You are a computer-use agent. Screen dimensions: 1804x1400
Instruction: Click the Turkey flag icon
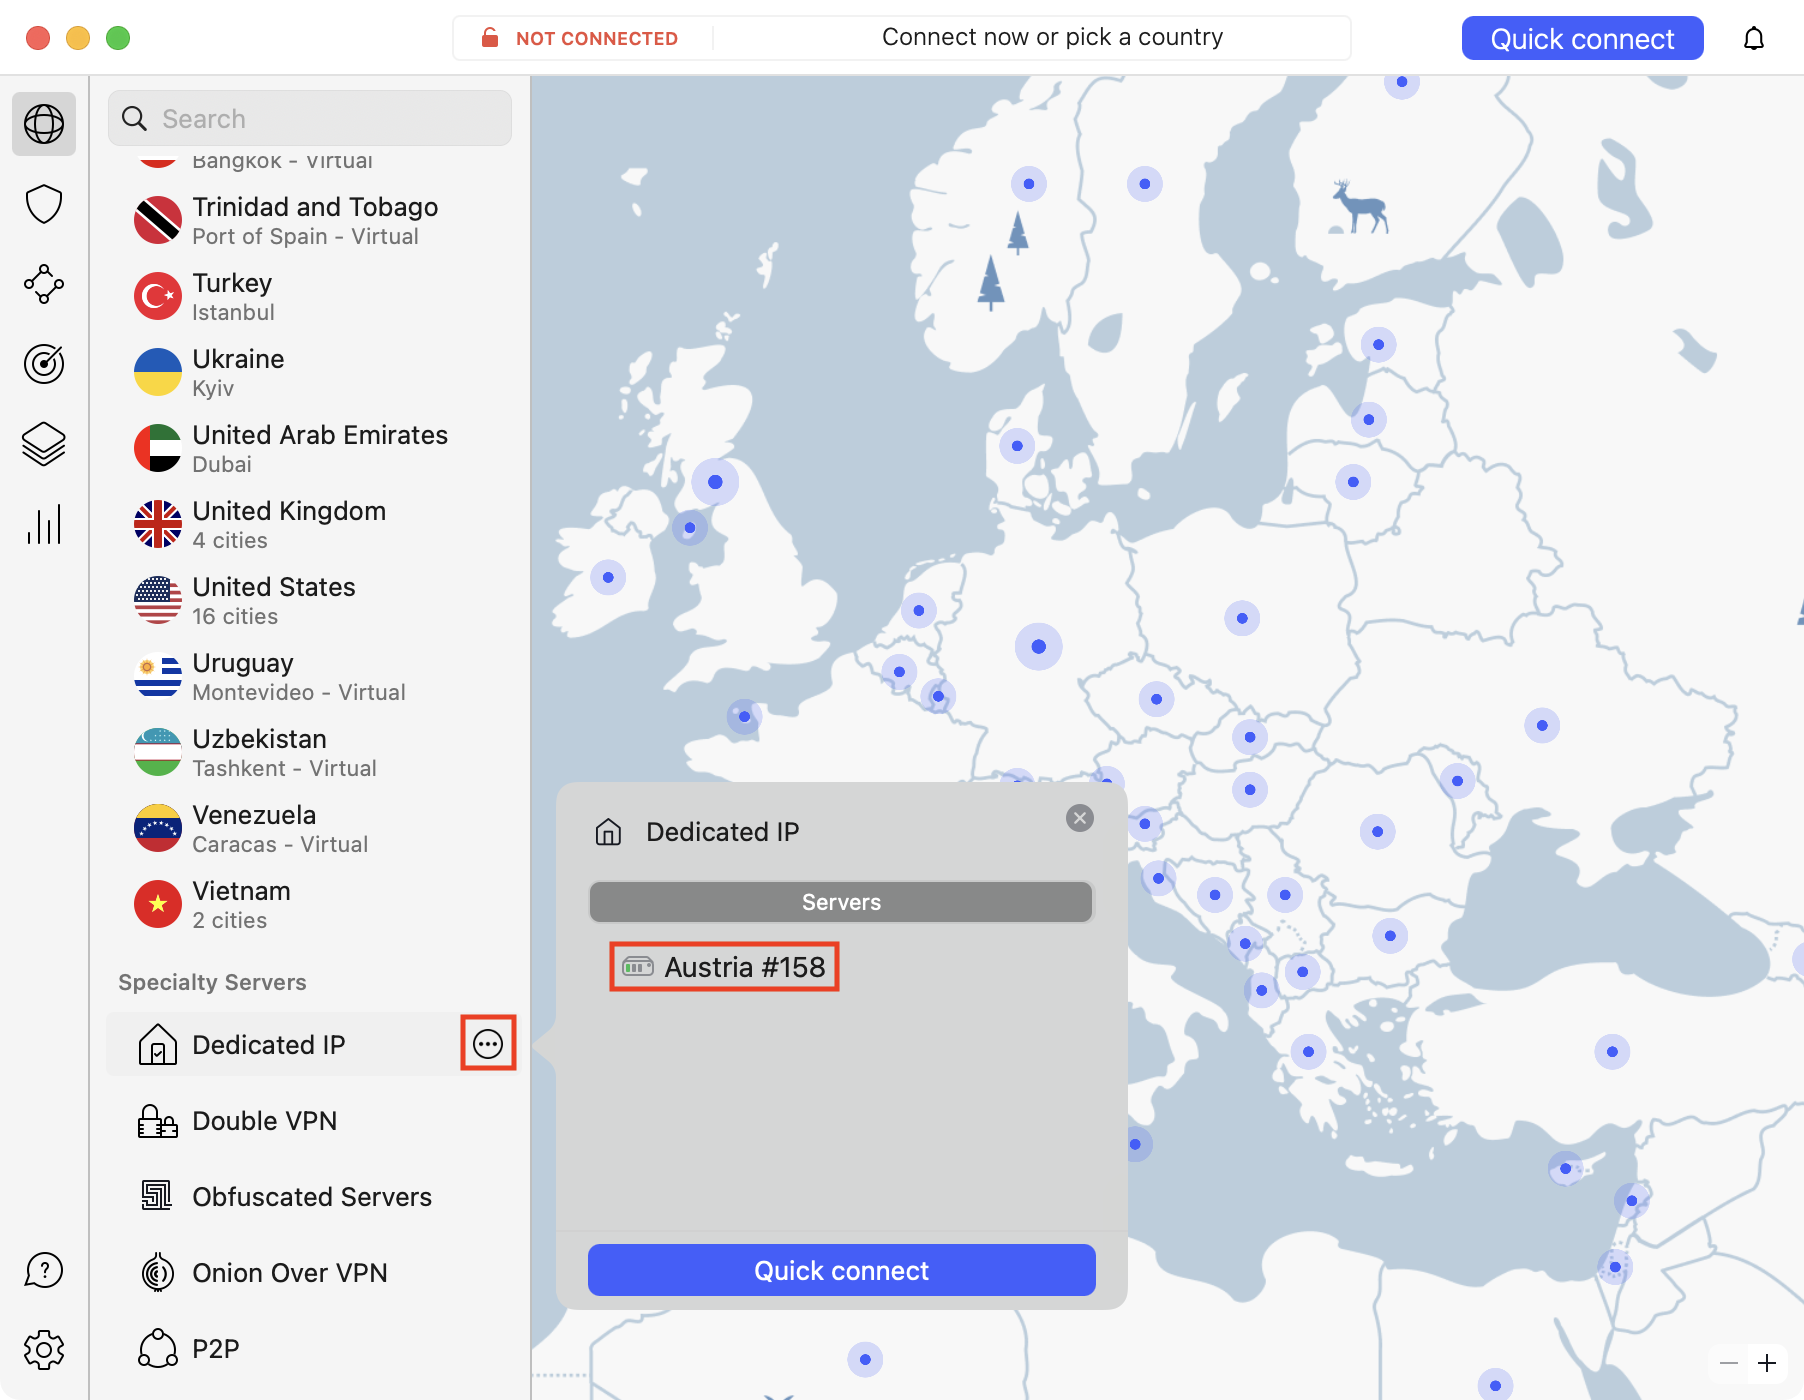(158, 296)
